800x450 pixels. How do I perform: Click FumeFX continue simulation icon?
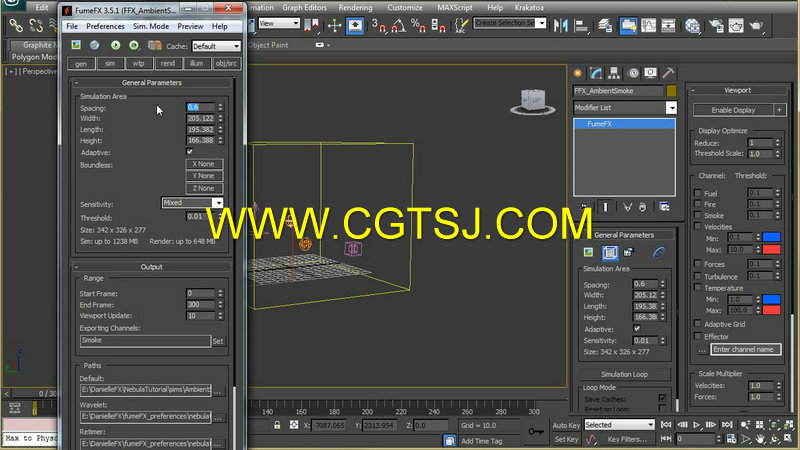coord(134,45)
